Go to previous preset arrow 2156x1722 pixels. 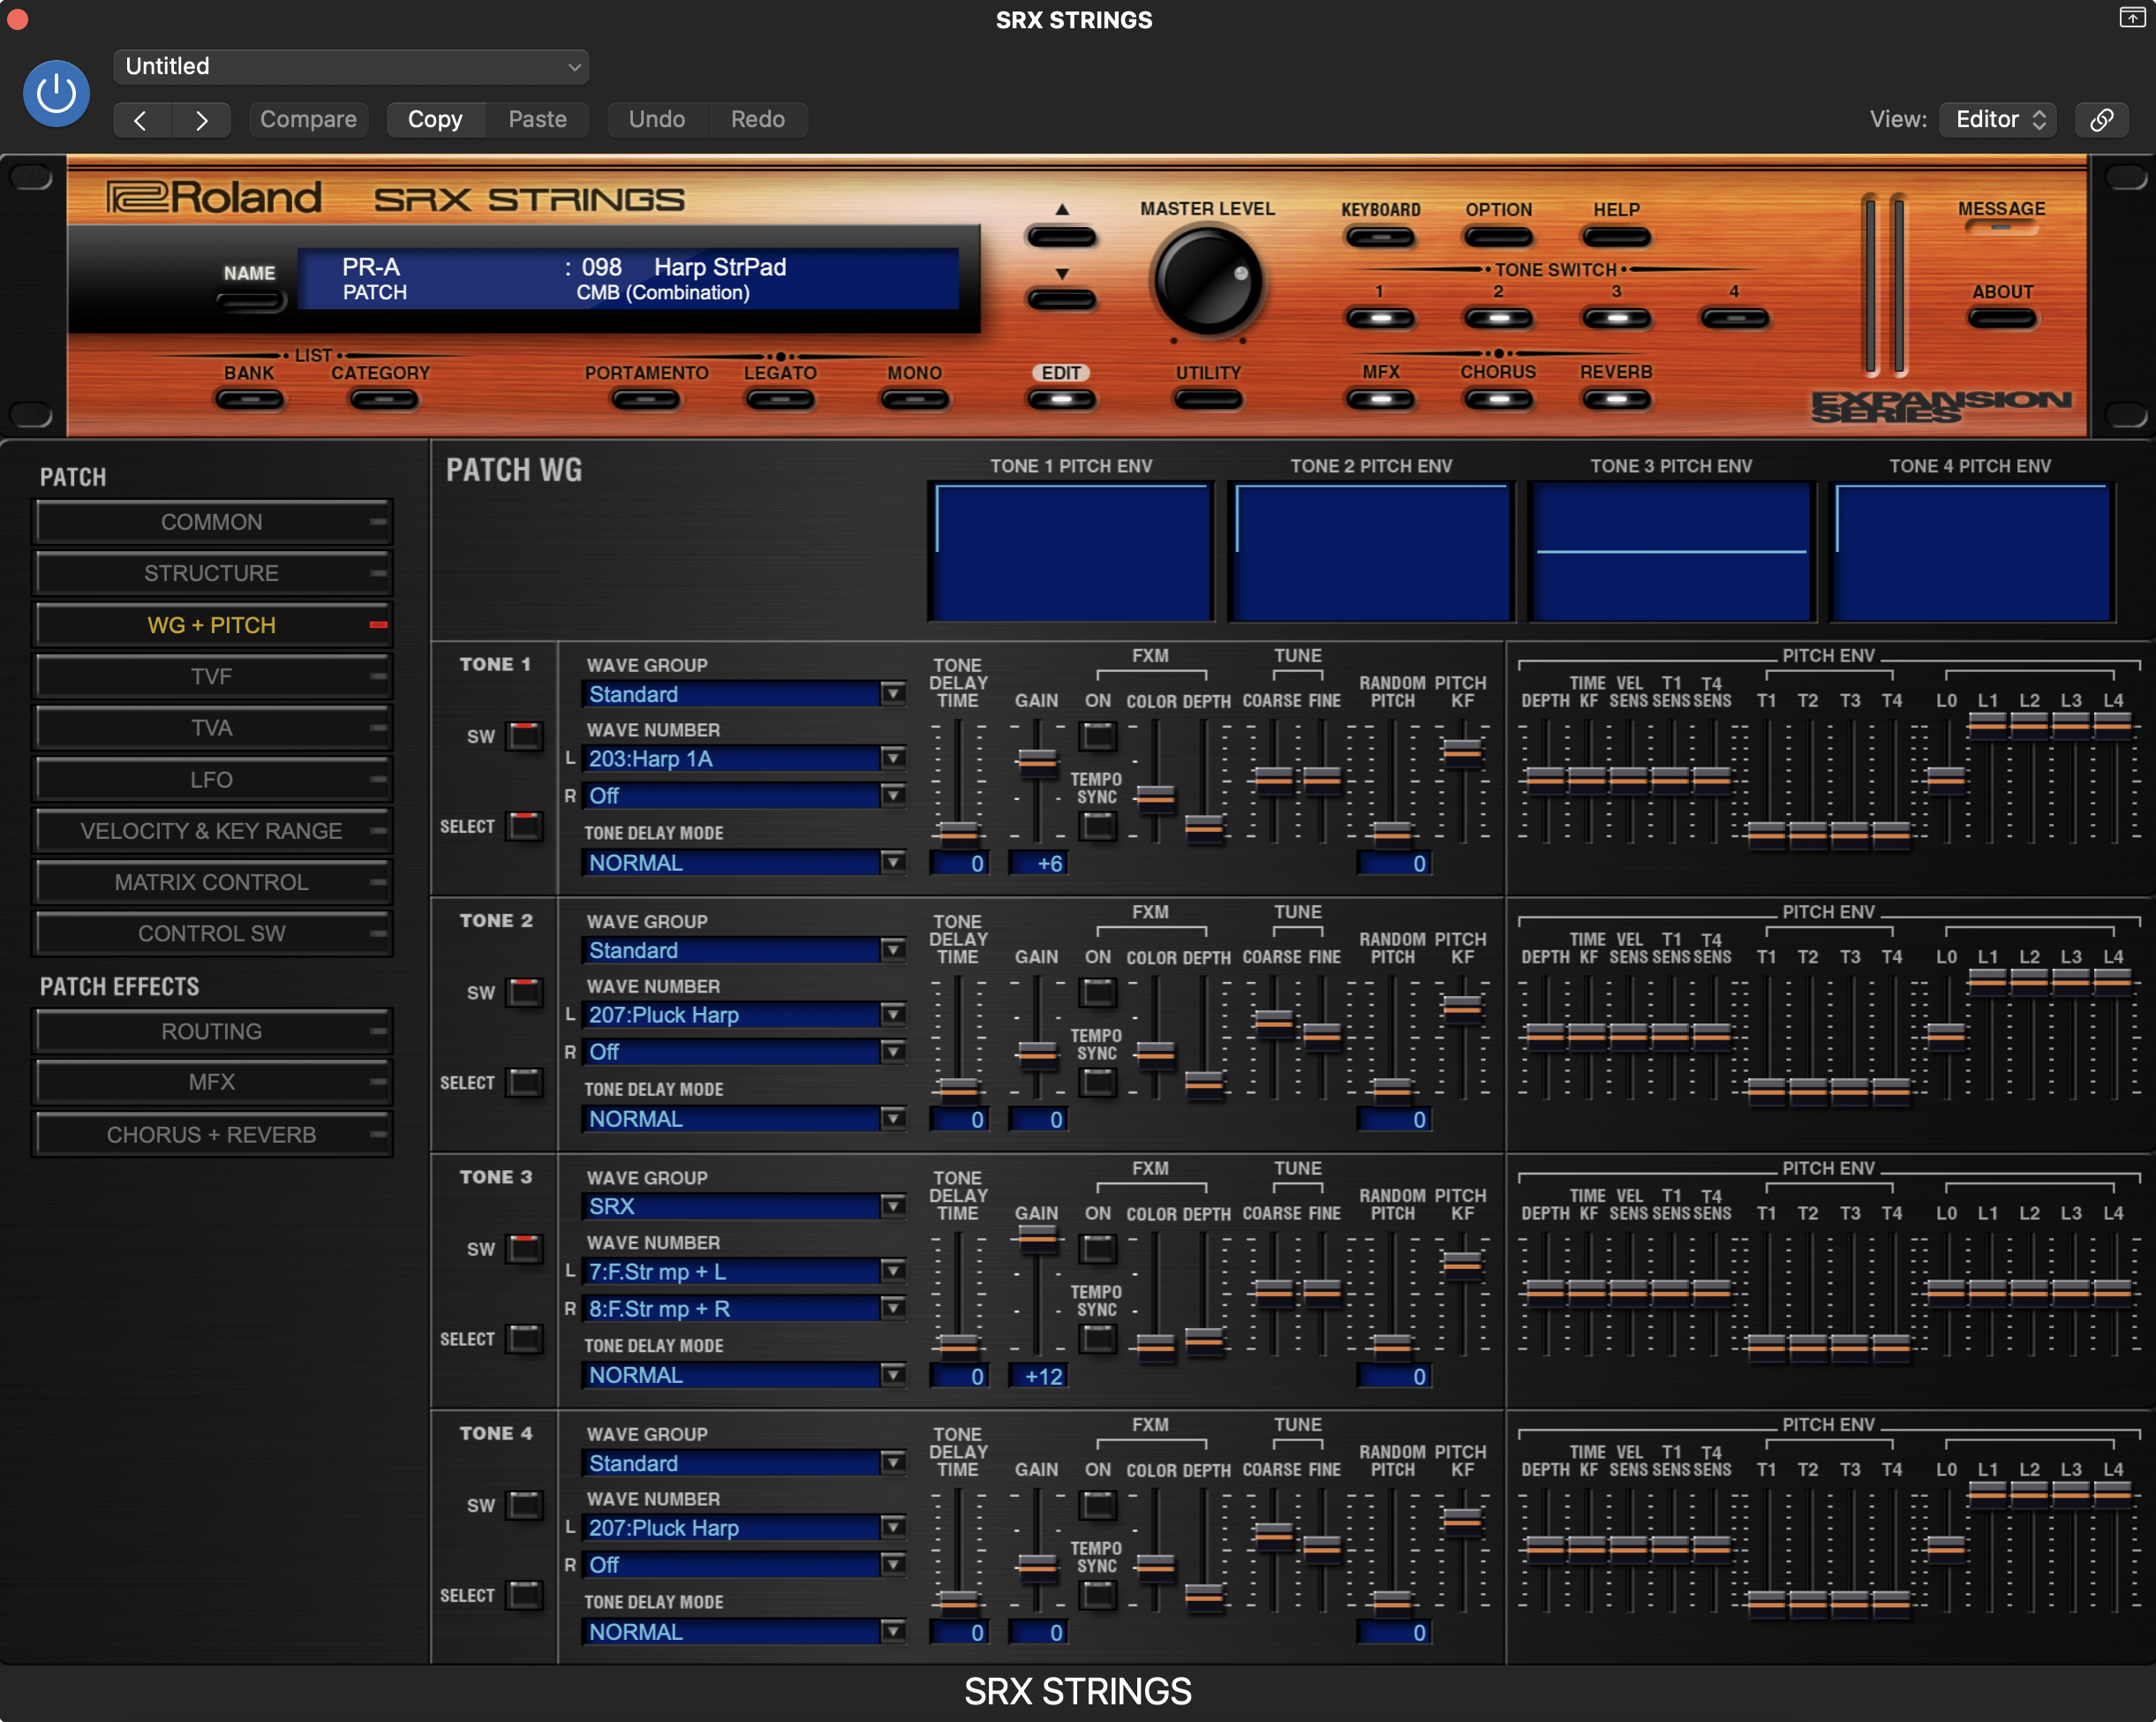click(x=142, y=120)
